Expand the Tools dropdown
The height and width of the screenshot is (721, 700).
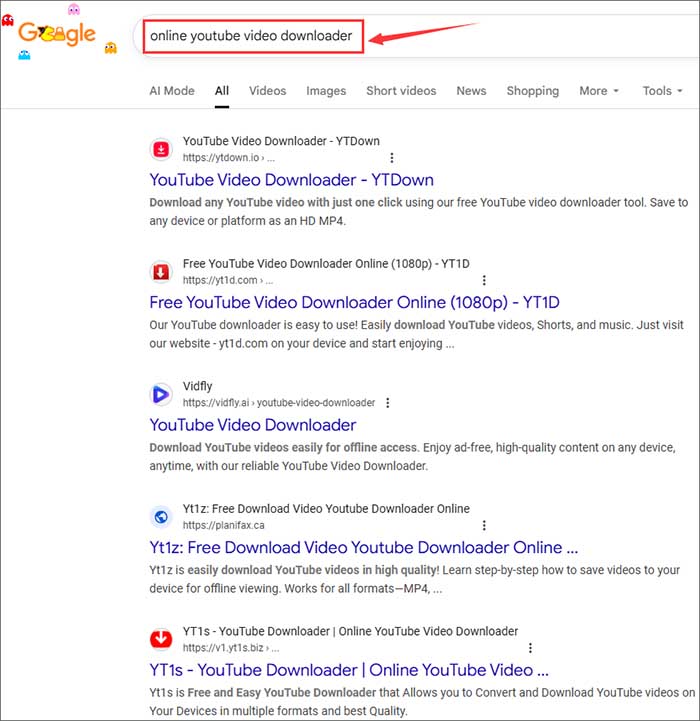click(662, 91)
